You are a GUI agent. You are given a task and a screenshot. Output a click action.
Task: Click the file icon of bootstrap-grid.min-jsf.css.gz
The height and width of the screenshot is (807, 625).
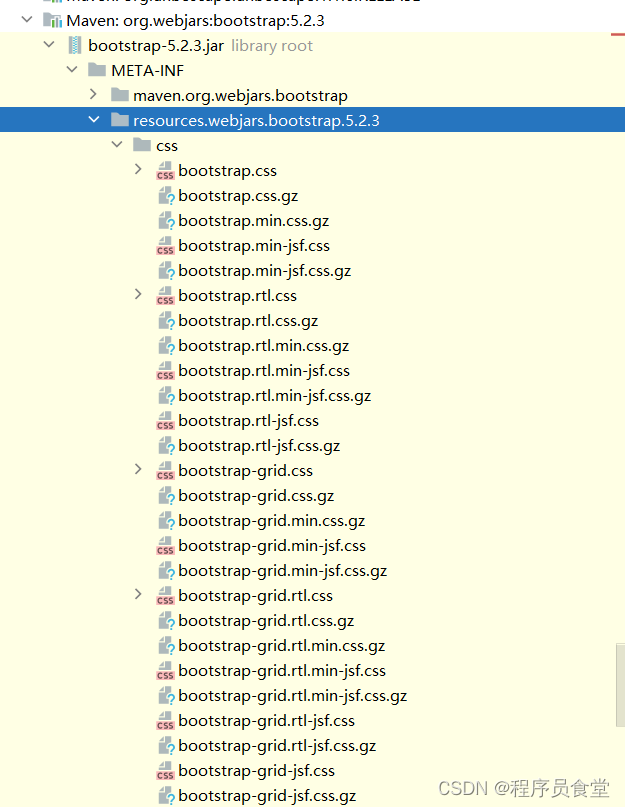click(166, 571)
